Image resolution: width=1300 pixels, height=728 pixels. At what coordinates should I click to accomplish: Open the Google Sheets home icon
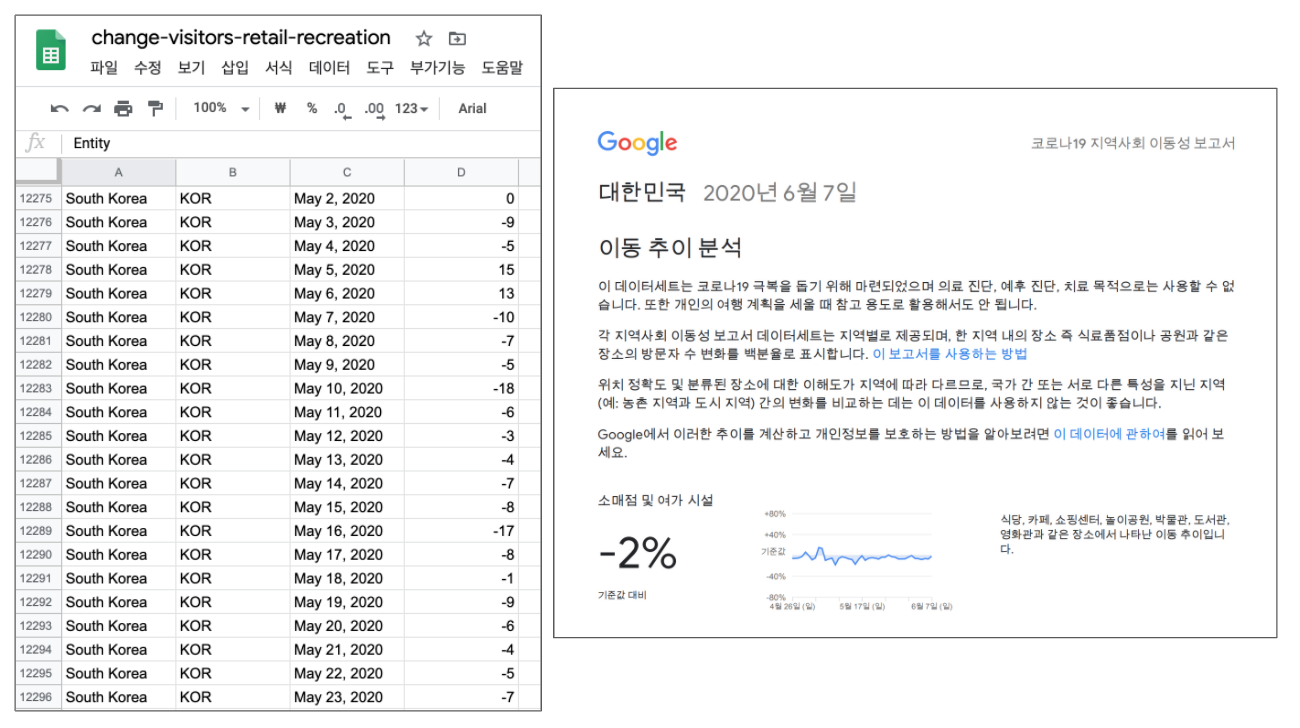51,49
